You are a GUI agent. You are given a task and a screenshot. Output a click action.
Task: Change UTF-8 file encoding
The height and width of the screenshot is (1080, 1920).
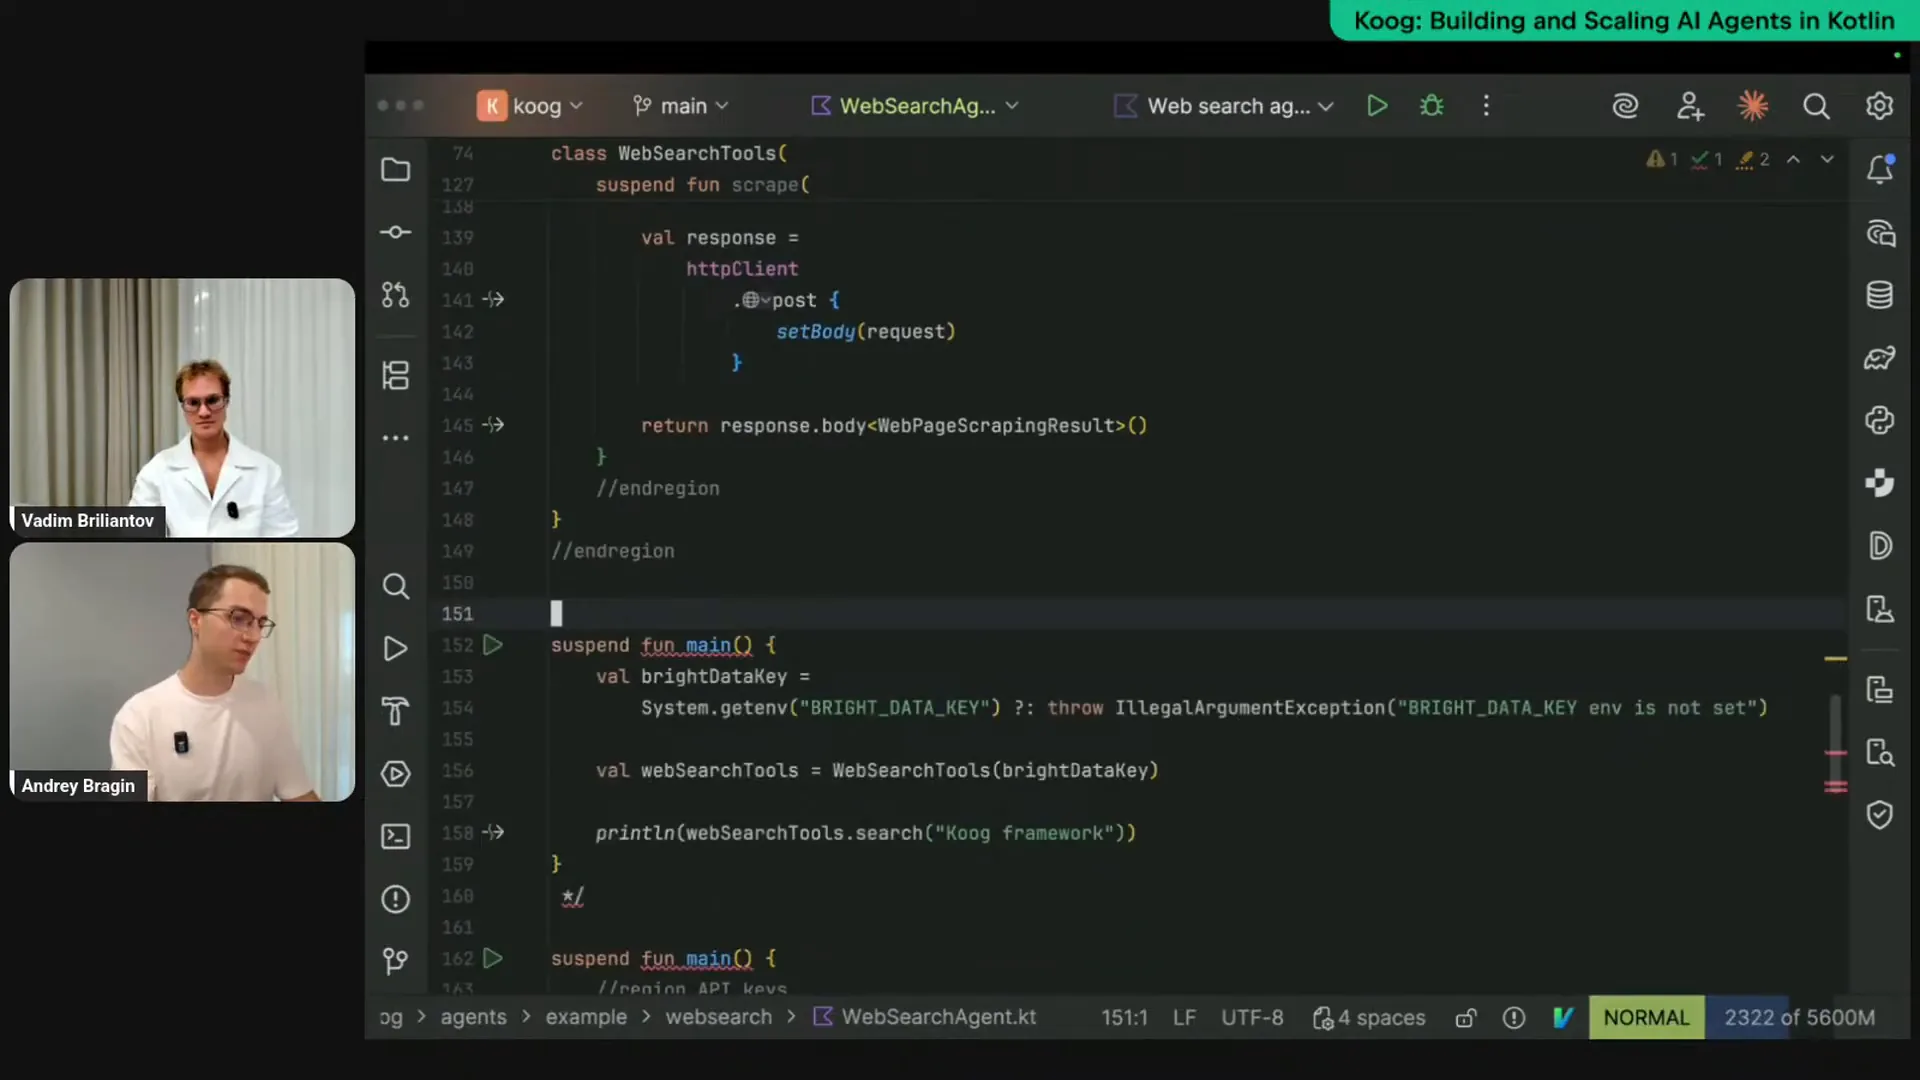point(1252,1017)
